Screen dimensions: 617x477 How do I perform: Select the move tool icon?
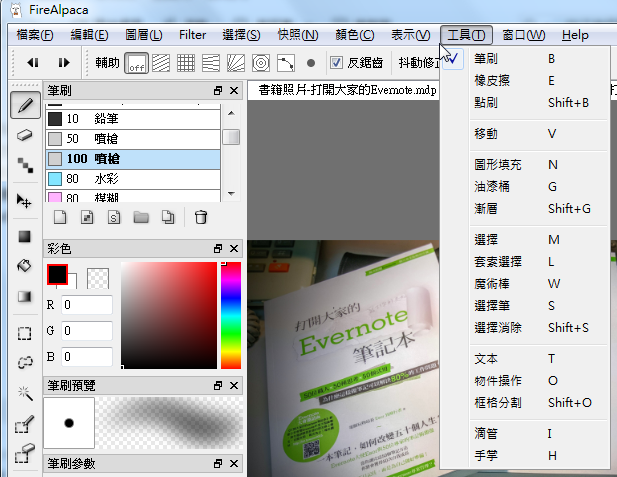pos(24,201)
